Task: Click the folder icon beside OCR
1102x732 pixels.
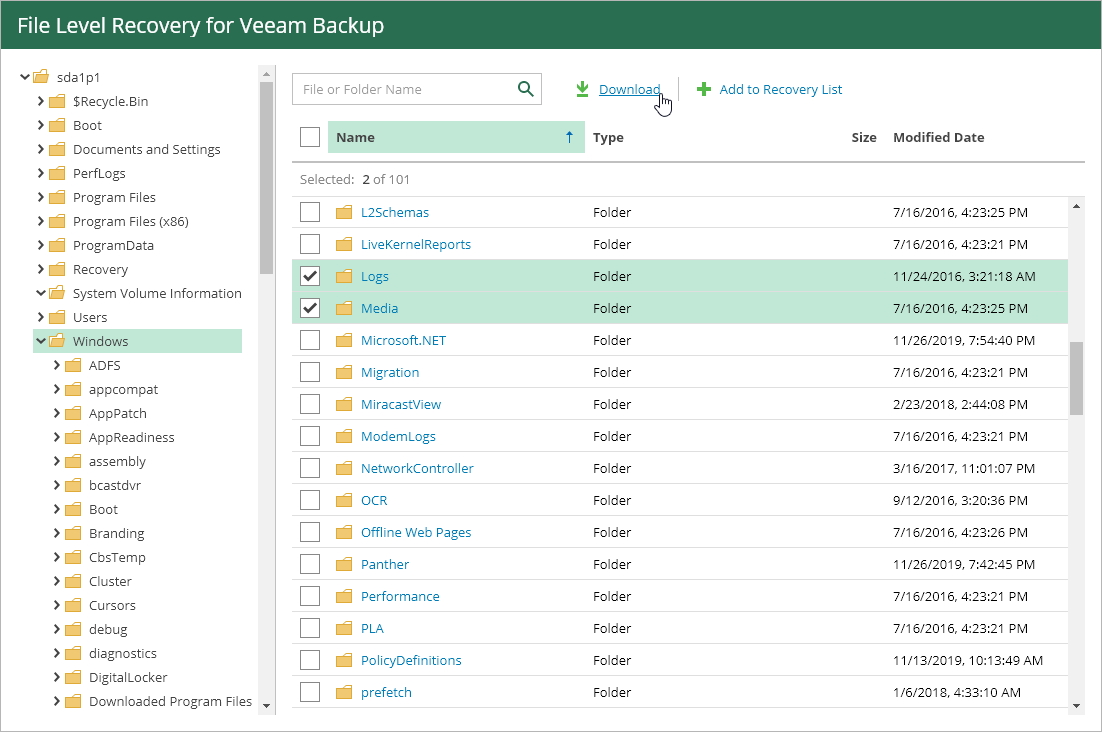Action: pyautogui.click(x=344, y=500)
